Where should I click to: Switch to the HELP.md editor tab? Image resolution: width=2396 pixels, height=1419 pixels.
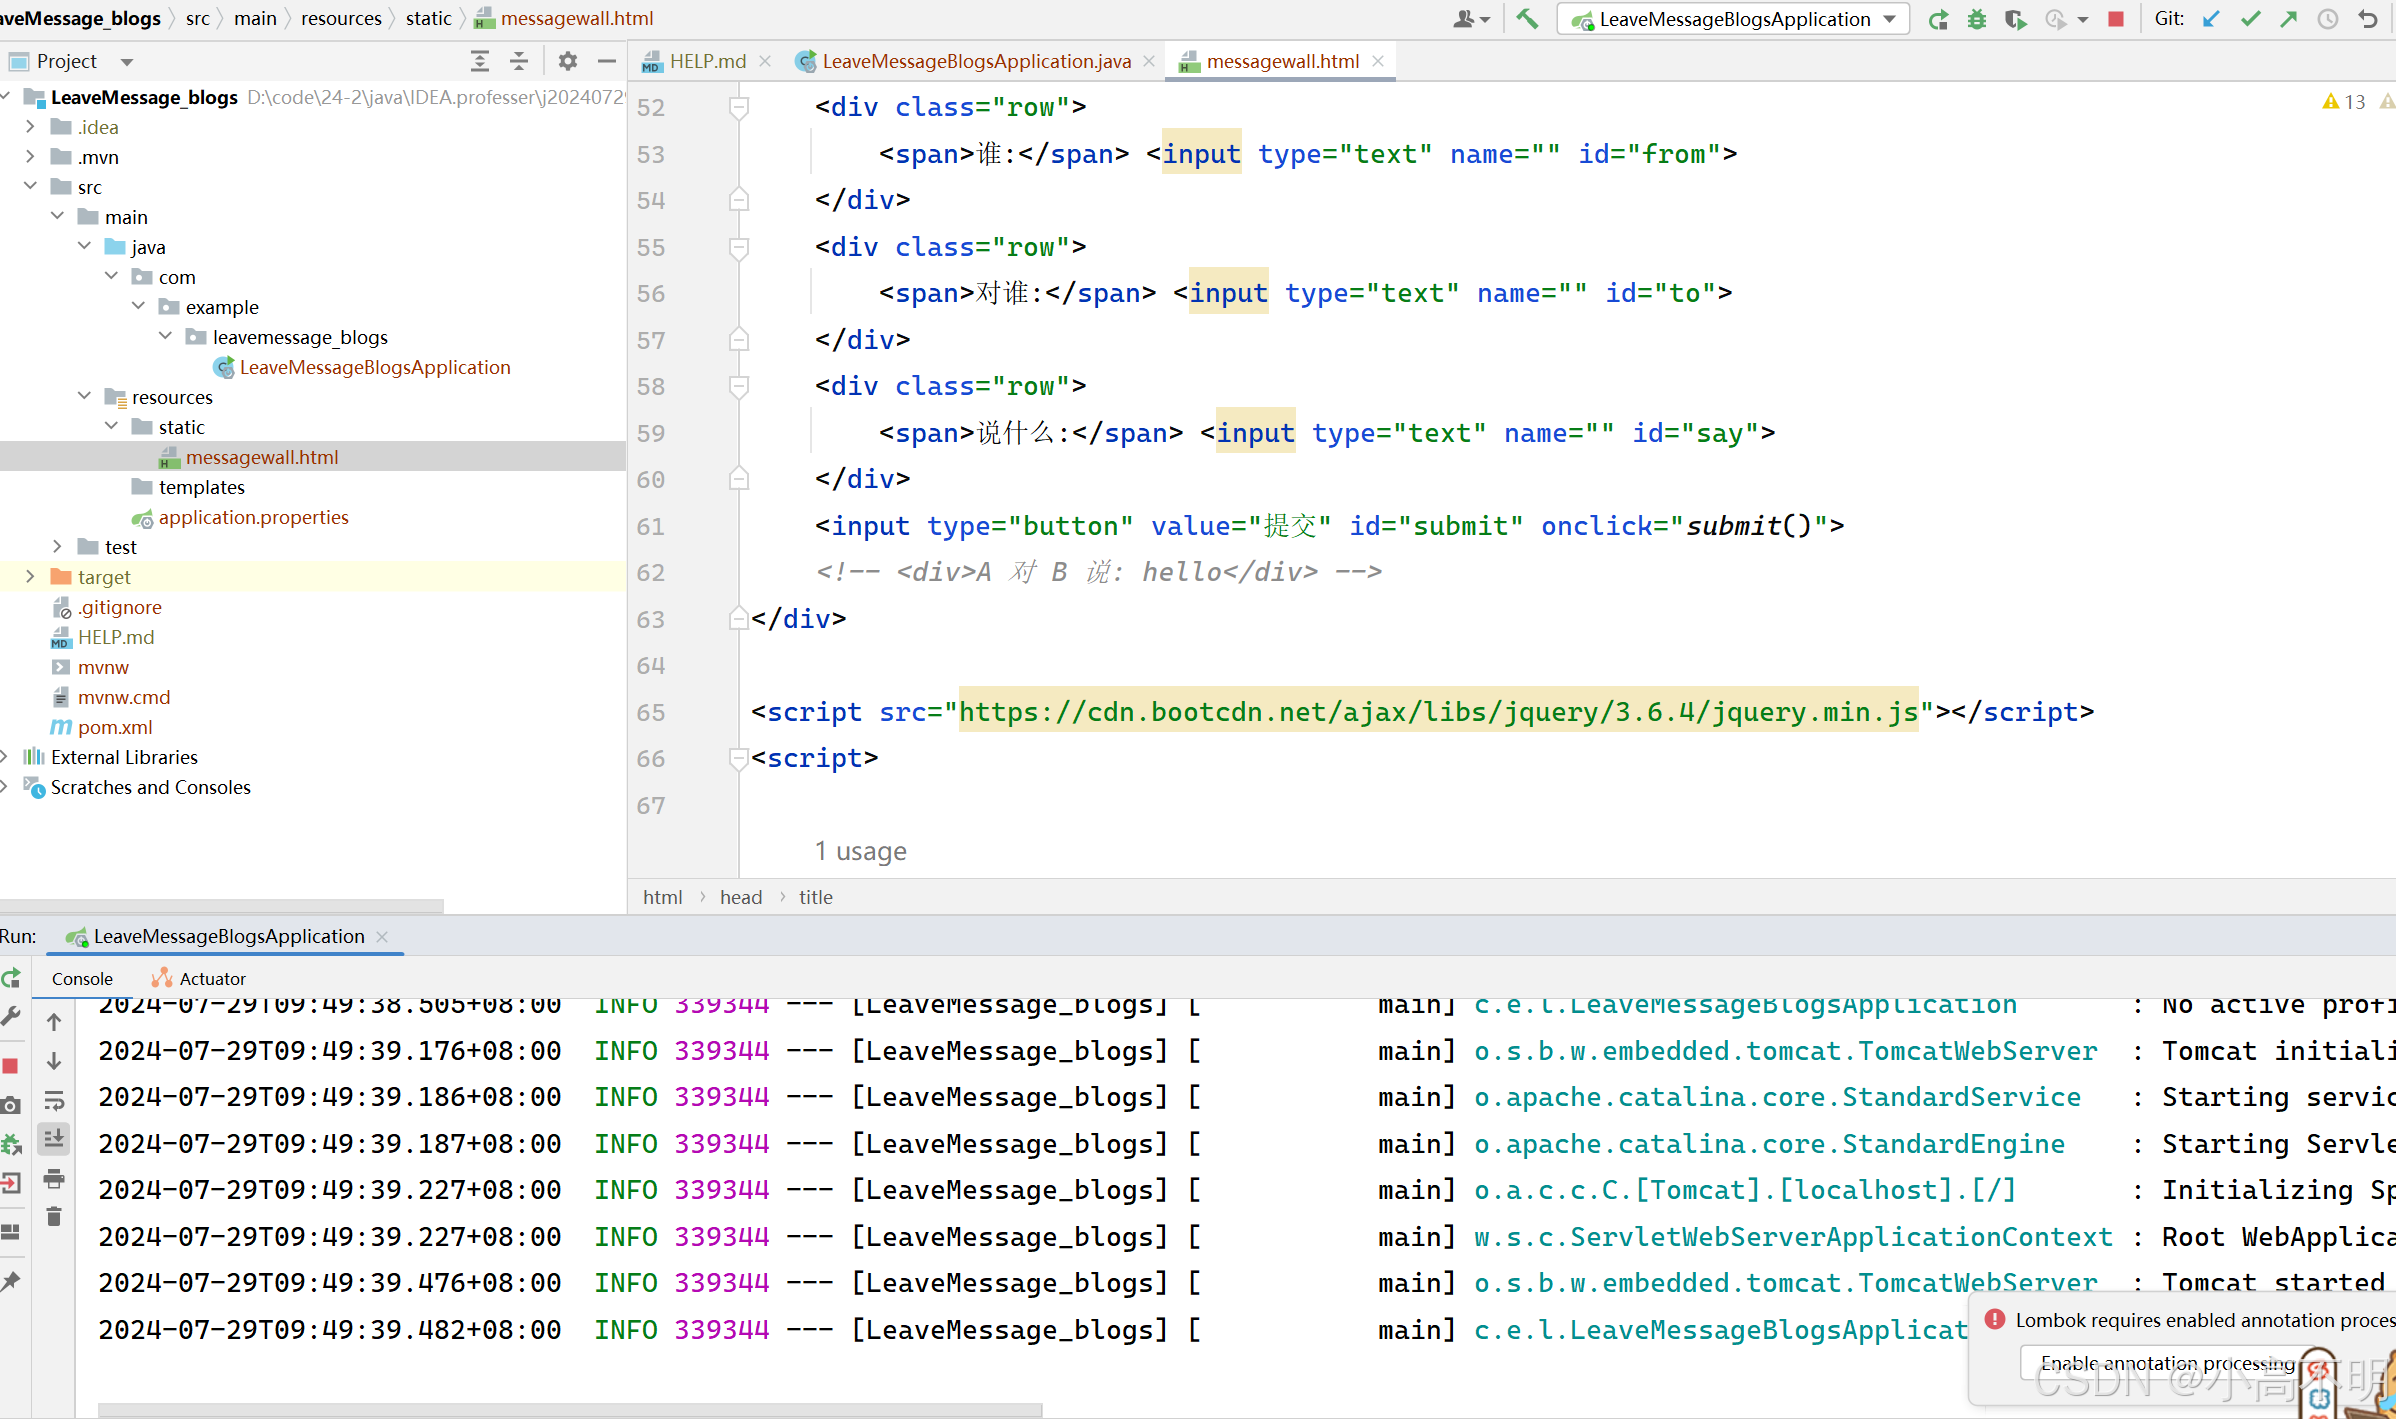708,61
